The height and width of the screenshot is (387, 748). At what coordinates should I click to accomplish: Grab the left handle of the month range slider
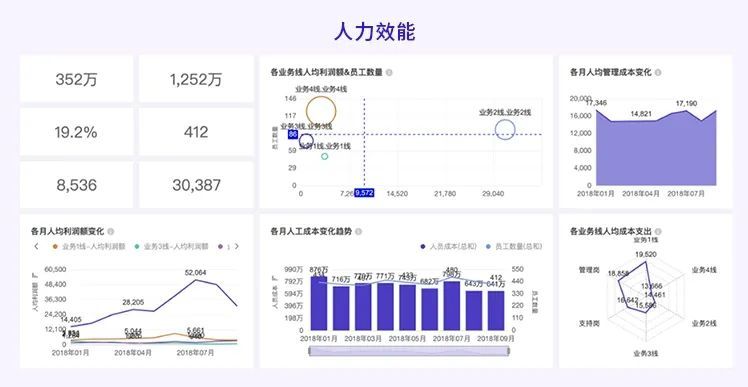[311, 351]
